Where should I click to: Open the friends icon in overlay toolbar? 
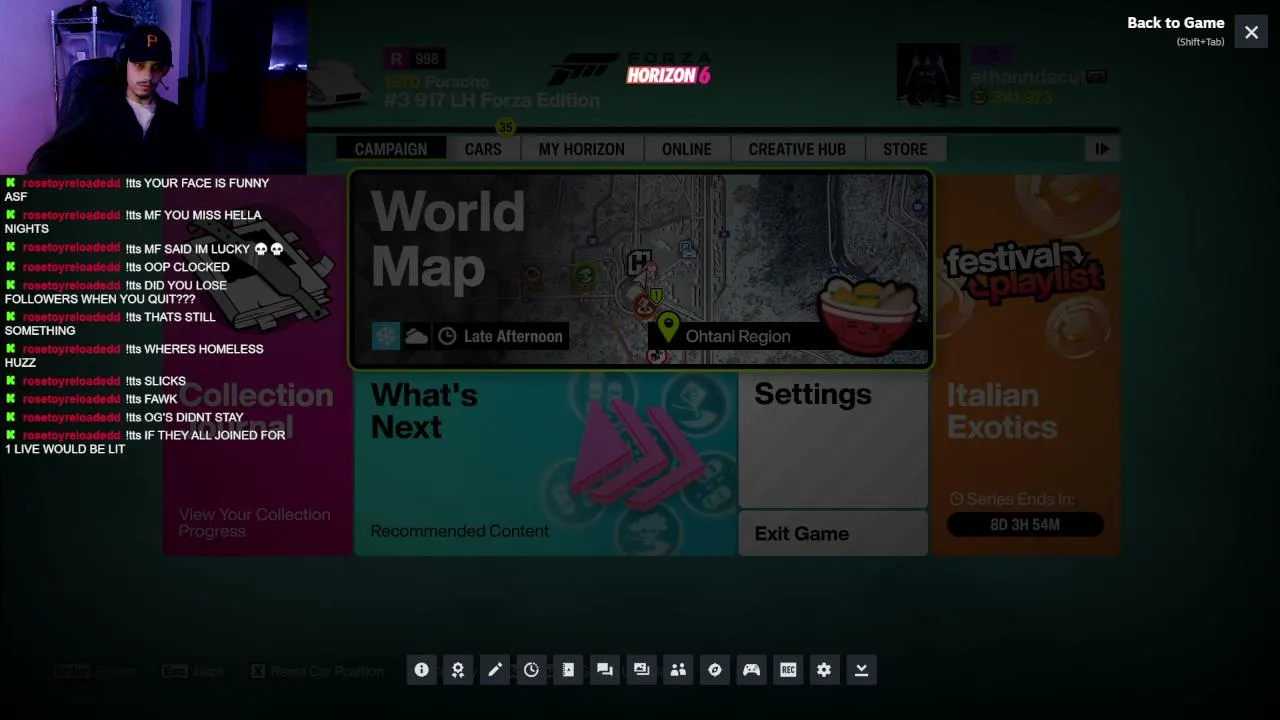(678, 670)
